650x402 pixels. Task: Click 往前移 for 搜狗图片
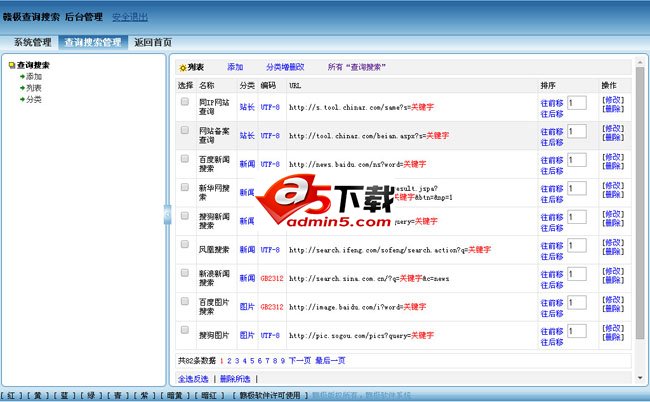(x=552, y=332)
